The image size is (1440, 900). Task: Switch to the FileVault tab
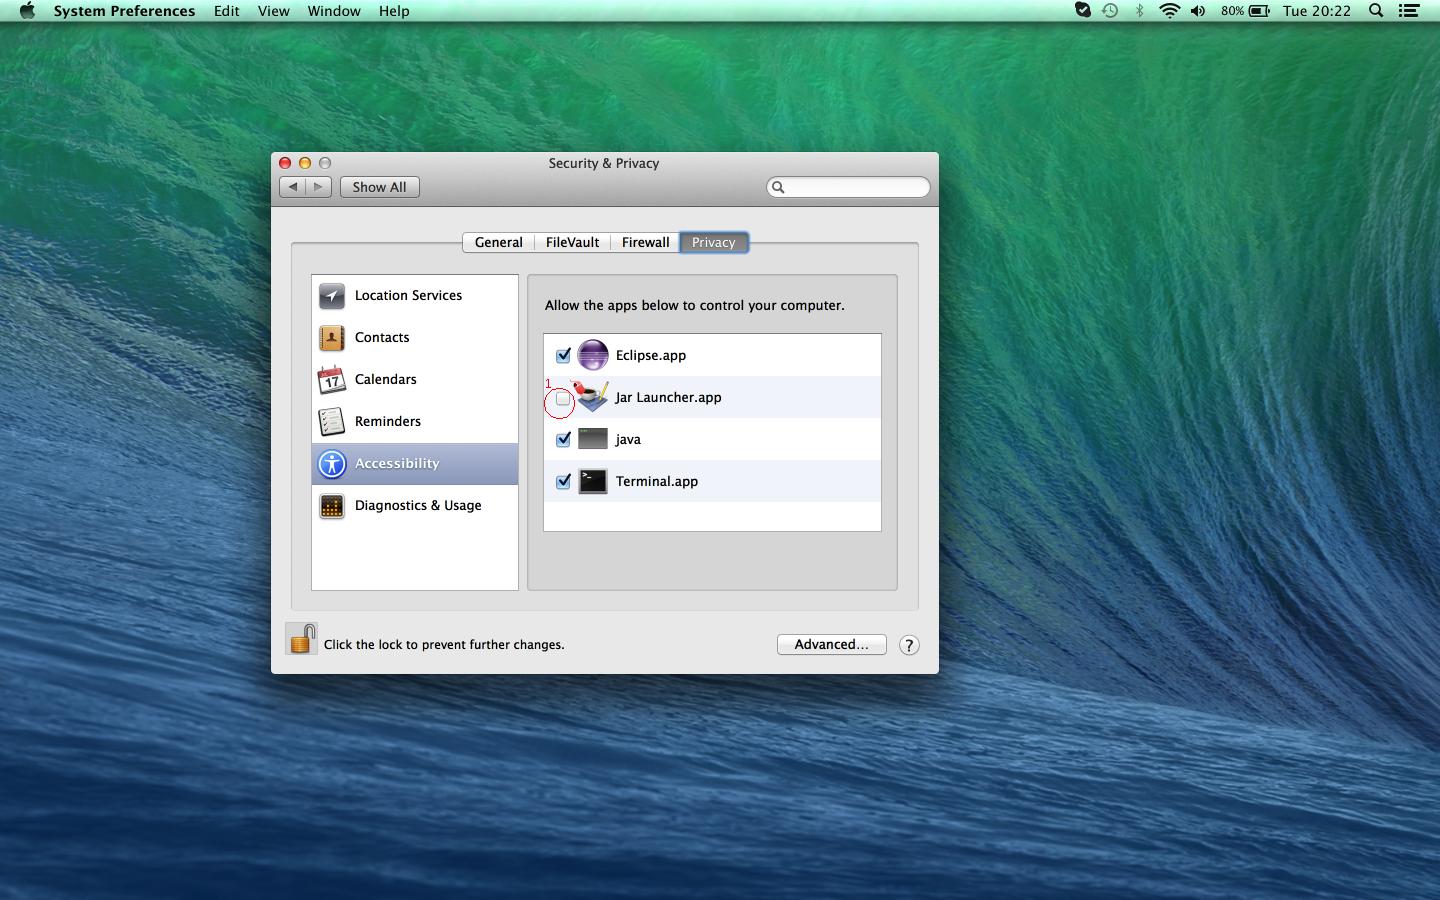(x=572, y=242)
